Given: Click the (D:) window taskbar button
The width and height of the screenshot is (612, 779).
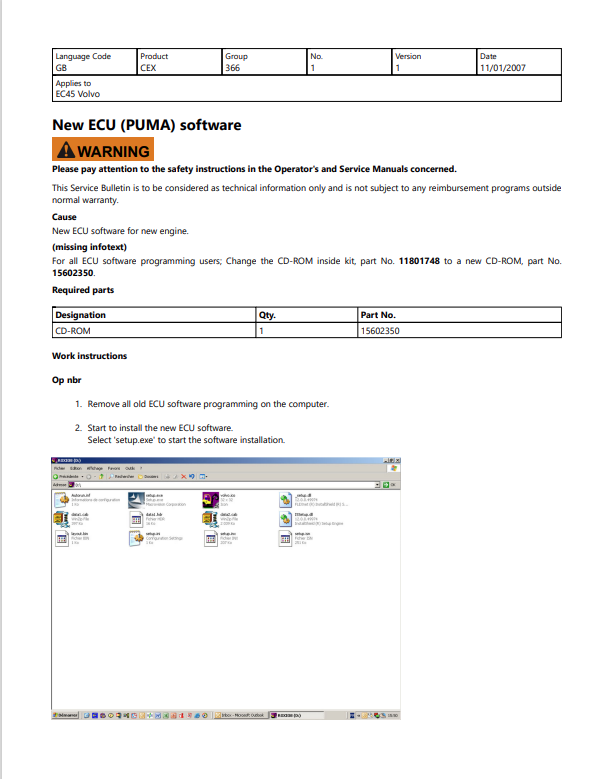Looking at the screenshot, I should pos(296,715).
